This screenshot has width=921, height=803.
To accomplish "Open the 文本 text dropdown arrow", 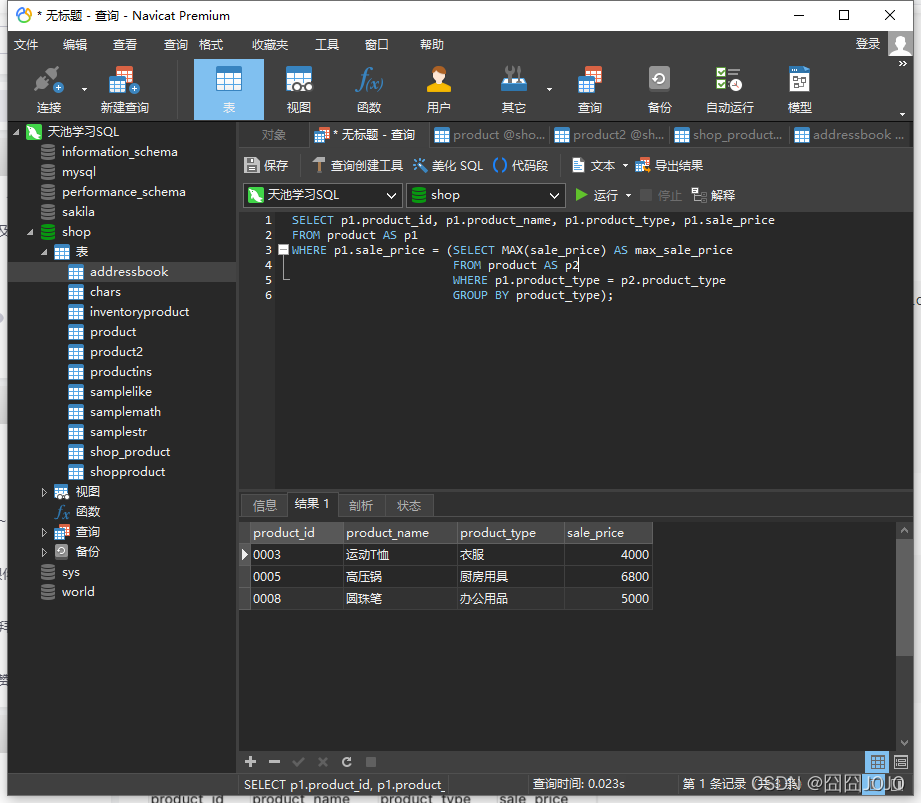I will point(625,166).
